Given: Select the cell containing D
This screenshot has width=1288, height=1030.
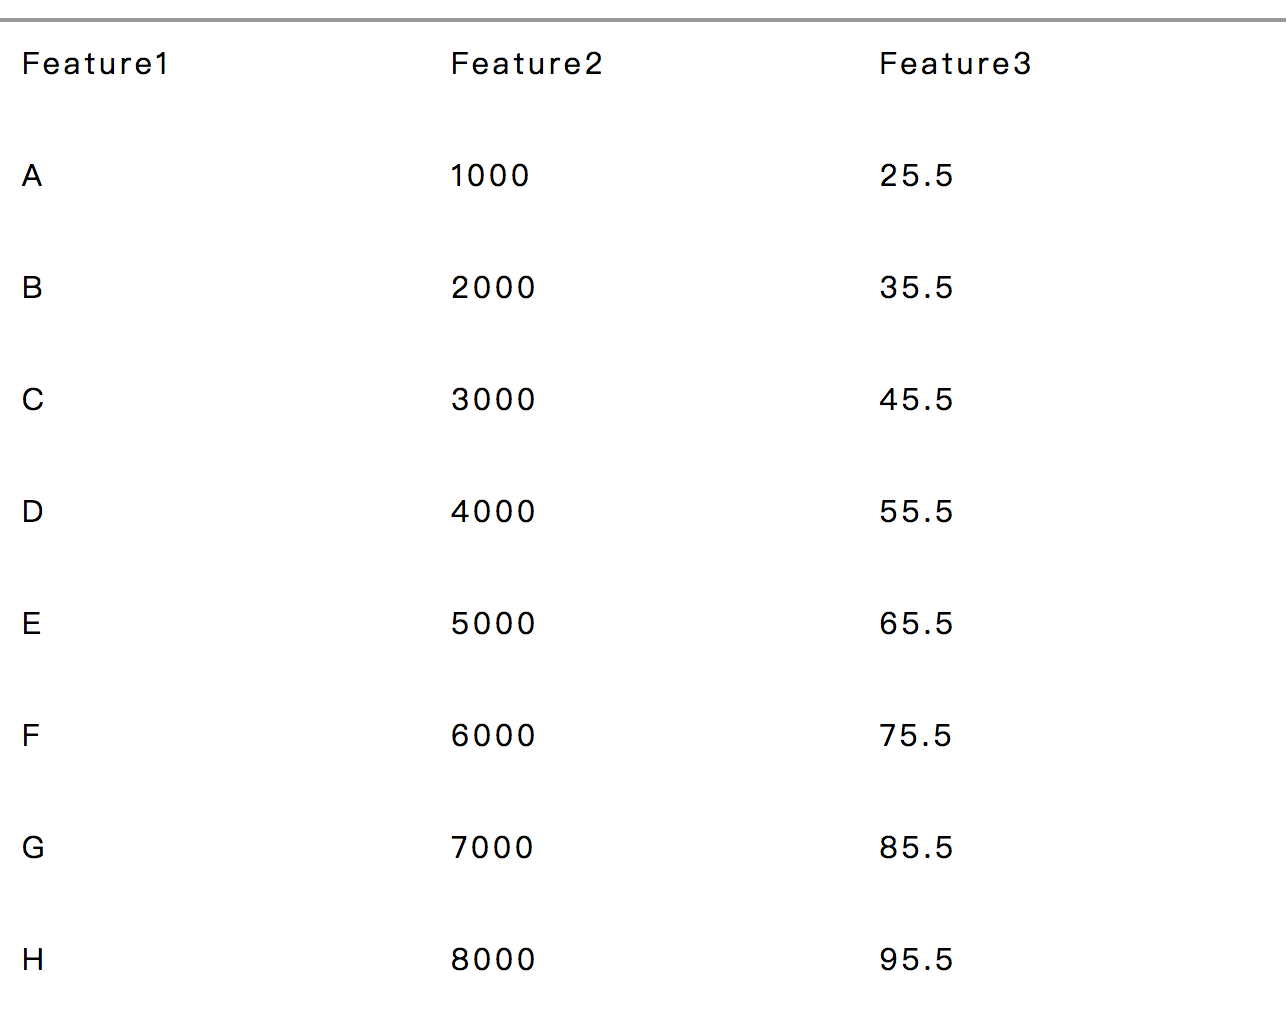Looking at the screenshot, I should click(x=33, y=512).
